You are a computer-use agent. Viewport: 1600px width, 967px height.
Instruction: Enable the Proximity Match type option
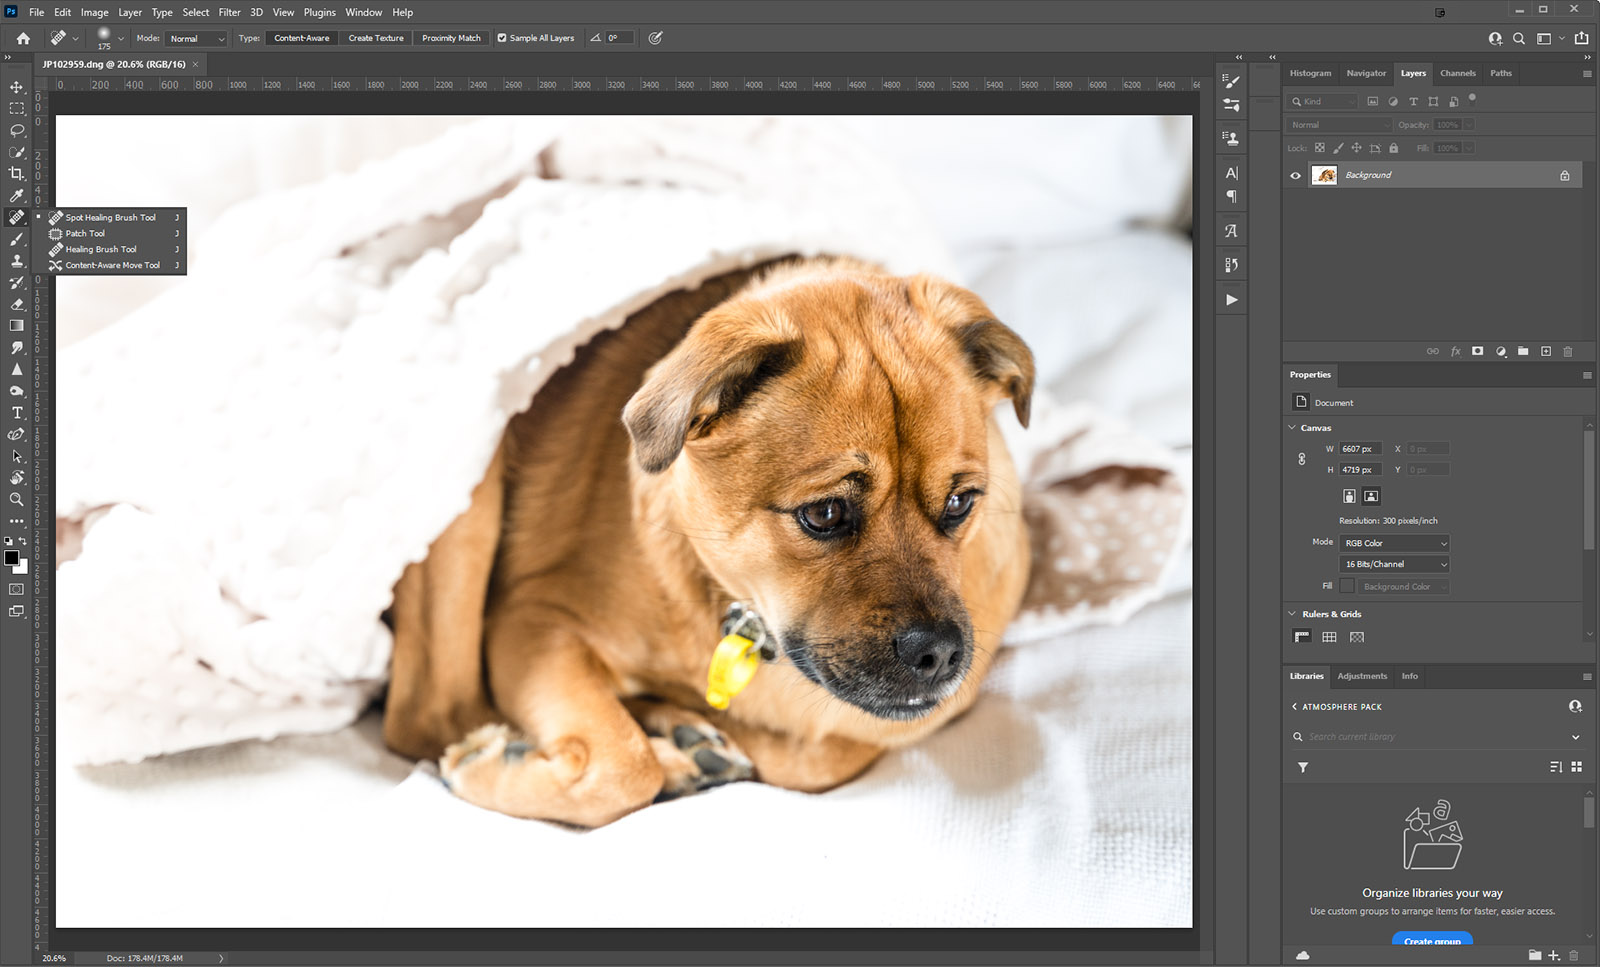tap(451, 38)
